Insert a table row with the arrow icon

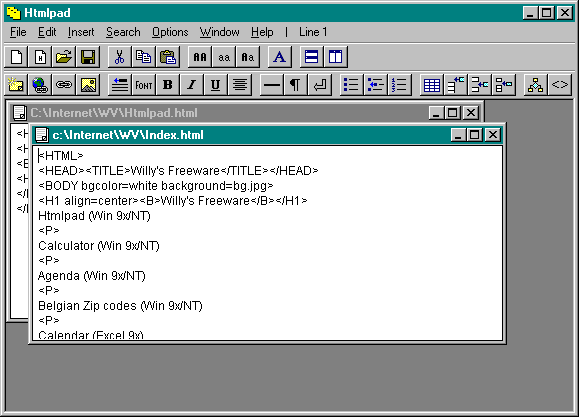456,85
